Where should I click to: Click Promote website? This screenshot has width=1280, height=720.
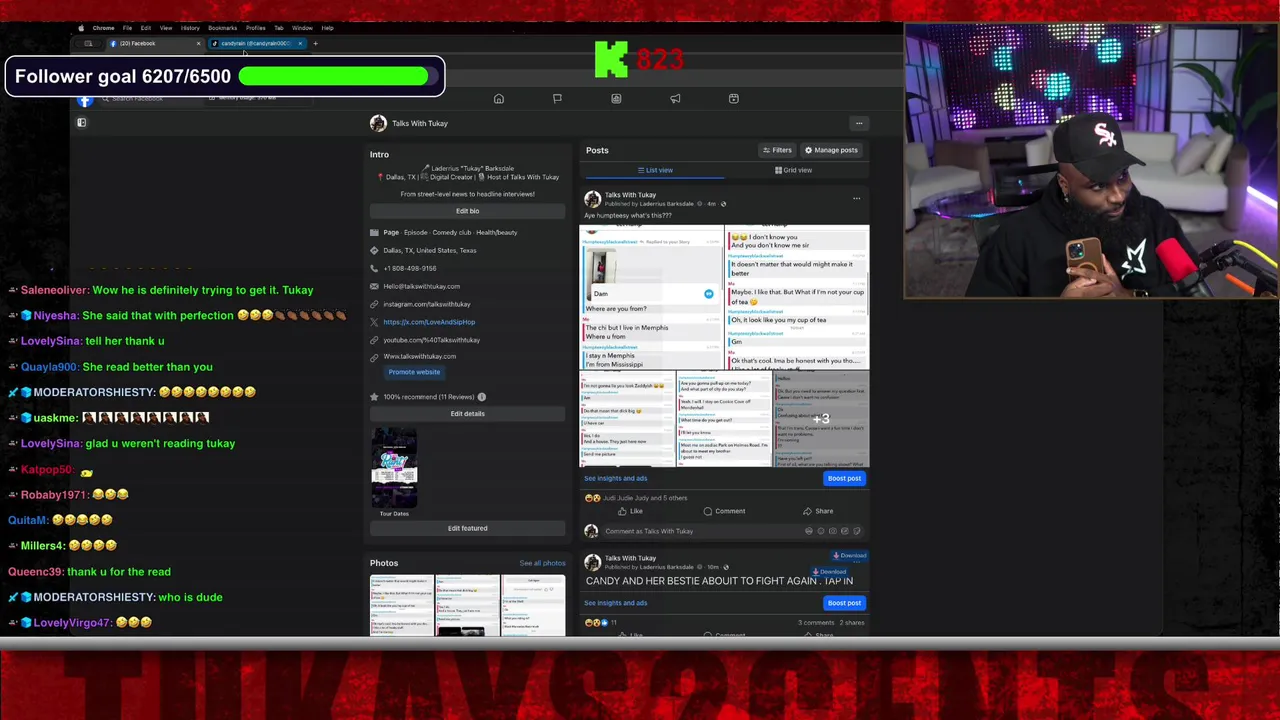tap(414, 372)
